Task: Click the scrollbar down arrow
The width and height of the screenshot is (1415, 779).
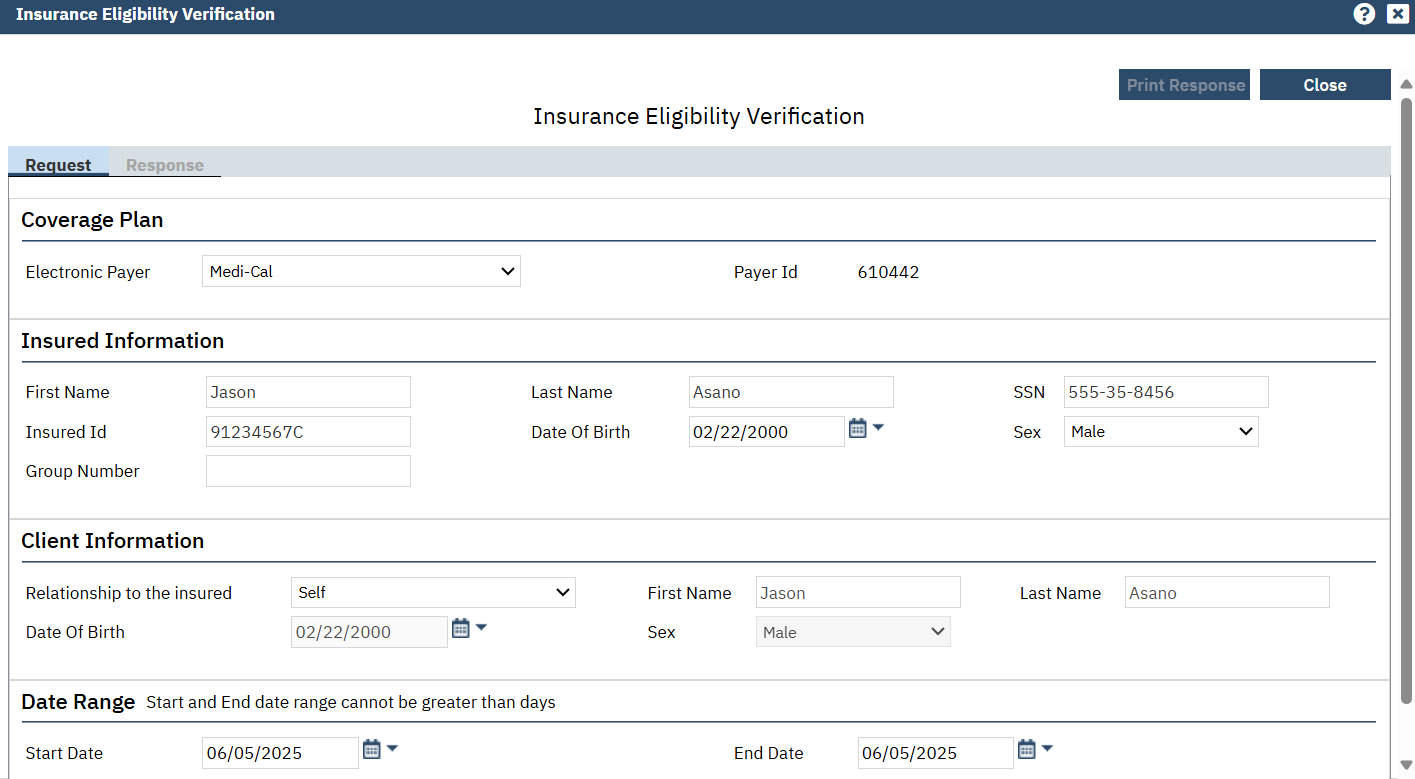Action: click(1406, 765)
